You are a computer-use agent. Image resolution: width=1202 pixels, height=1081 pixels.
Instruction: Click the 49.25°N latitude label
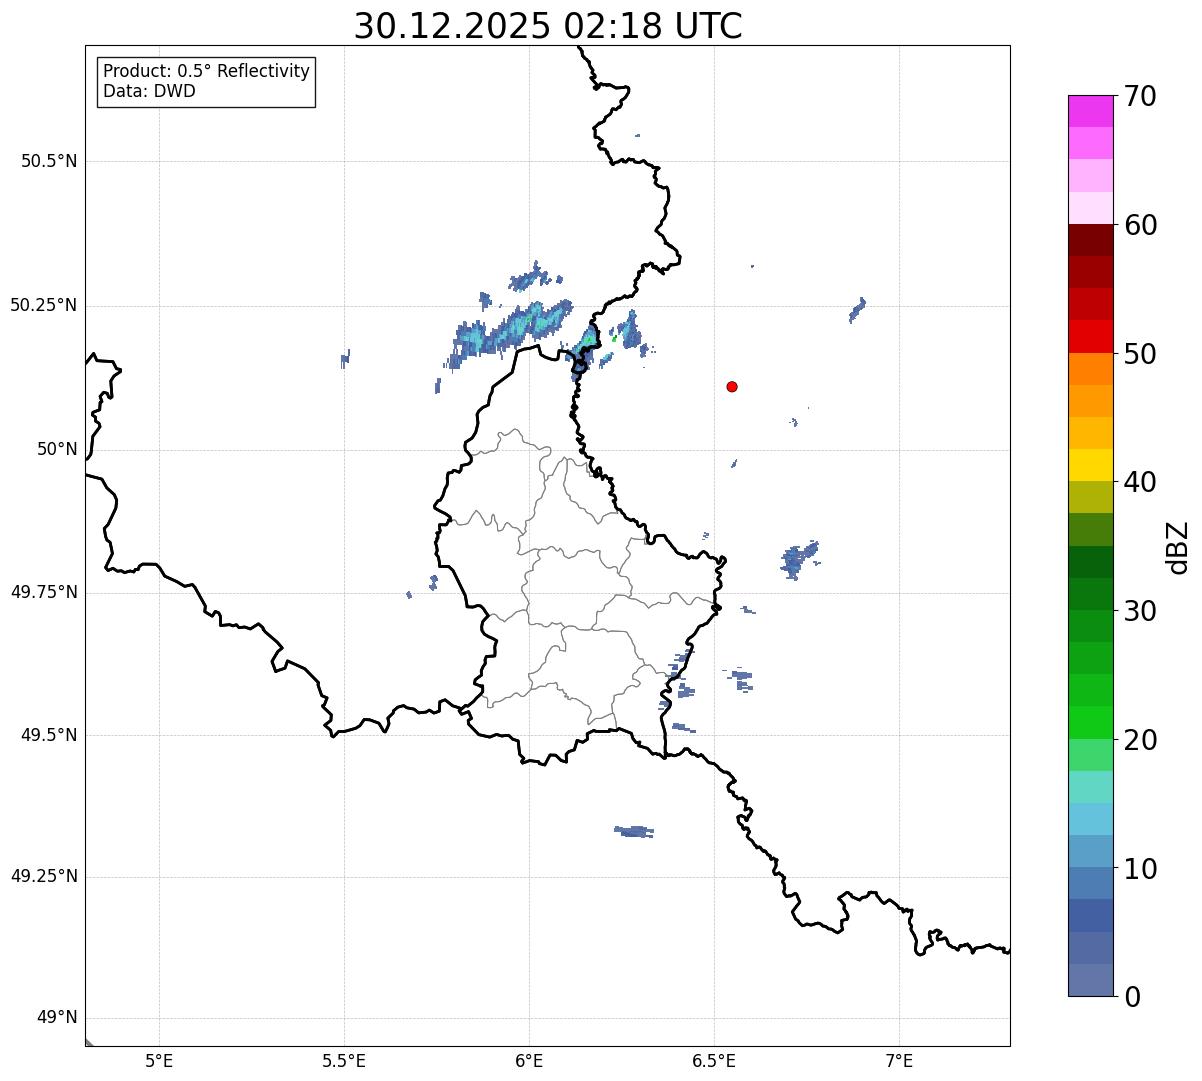(43, 877)
